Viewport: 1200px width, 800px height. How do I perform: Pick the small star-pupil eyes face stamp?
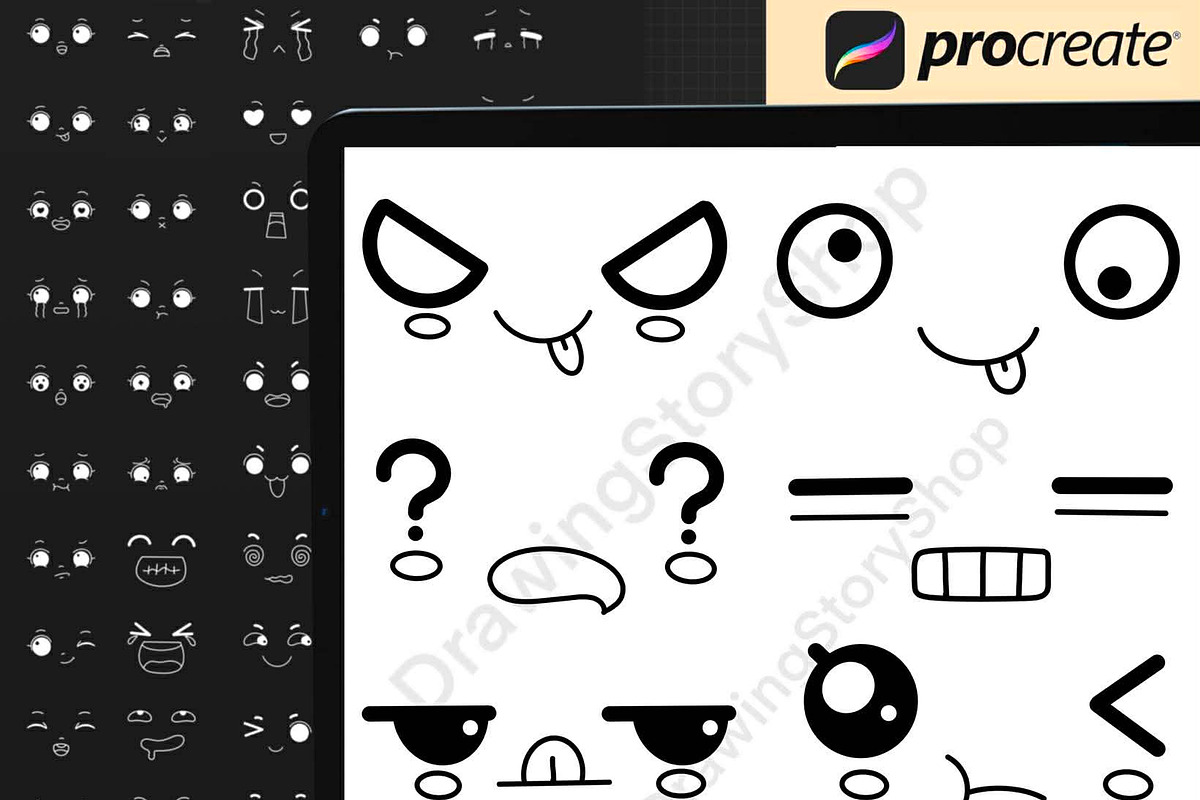click(x=162, y=386)
